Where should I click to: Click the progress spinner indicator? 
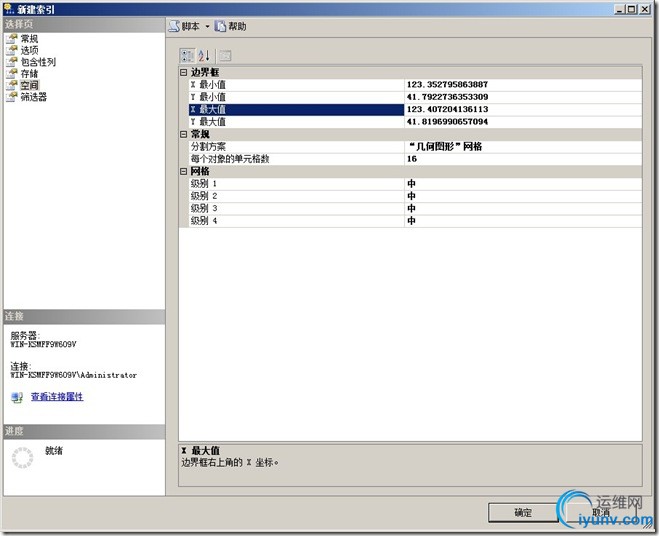point(22,457)
